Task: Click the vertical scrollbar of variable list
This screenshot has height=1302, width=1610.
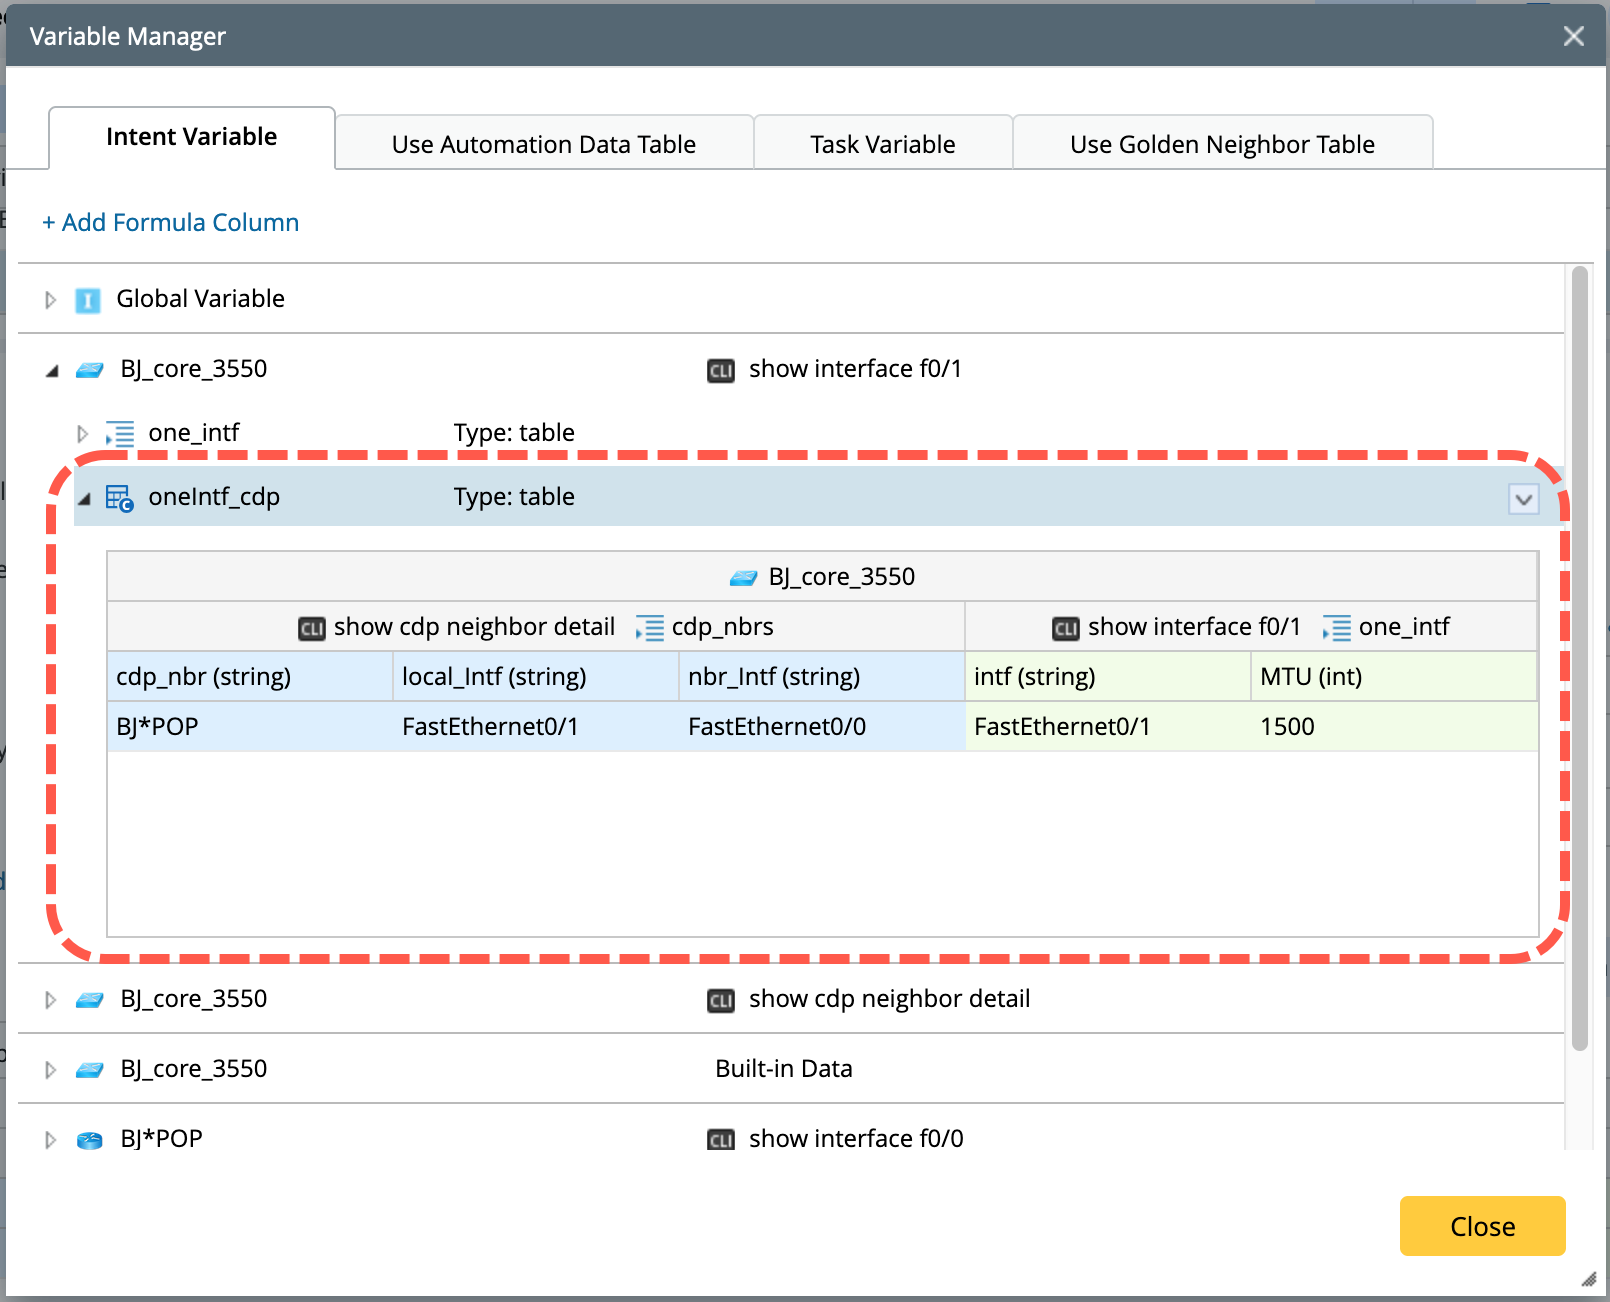Action: pyautogui.click(x=1579, y=660)
